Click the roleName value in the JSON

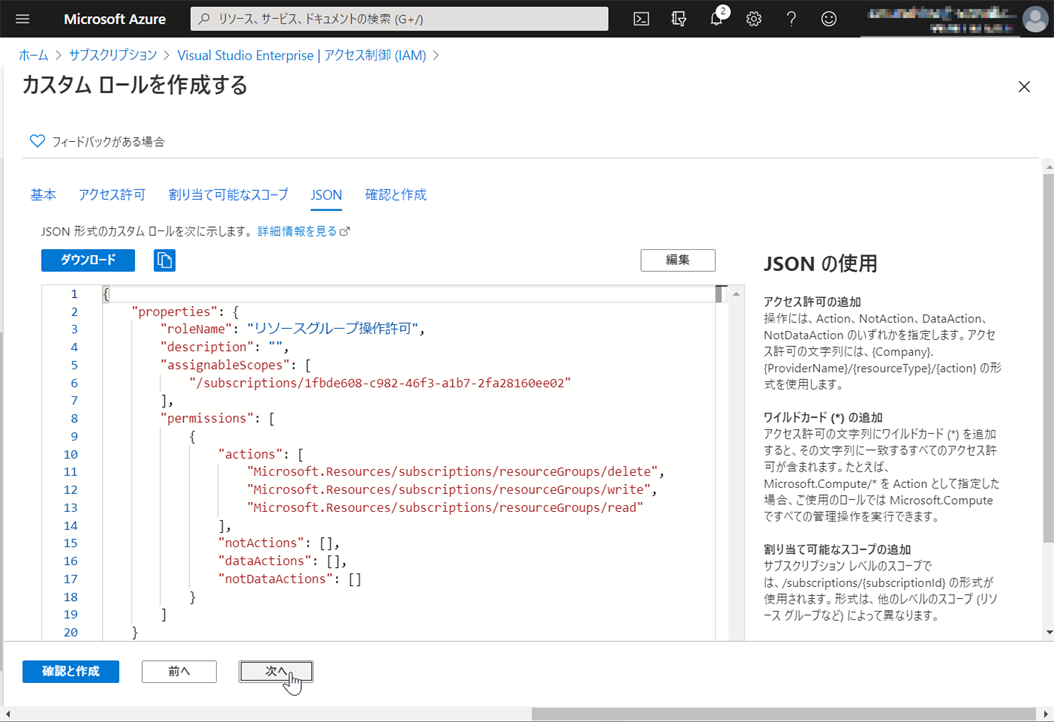pos(333,329)
